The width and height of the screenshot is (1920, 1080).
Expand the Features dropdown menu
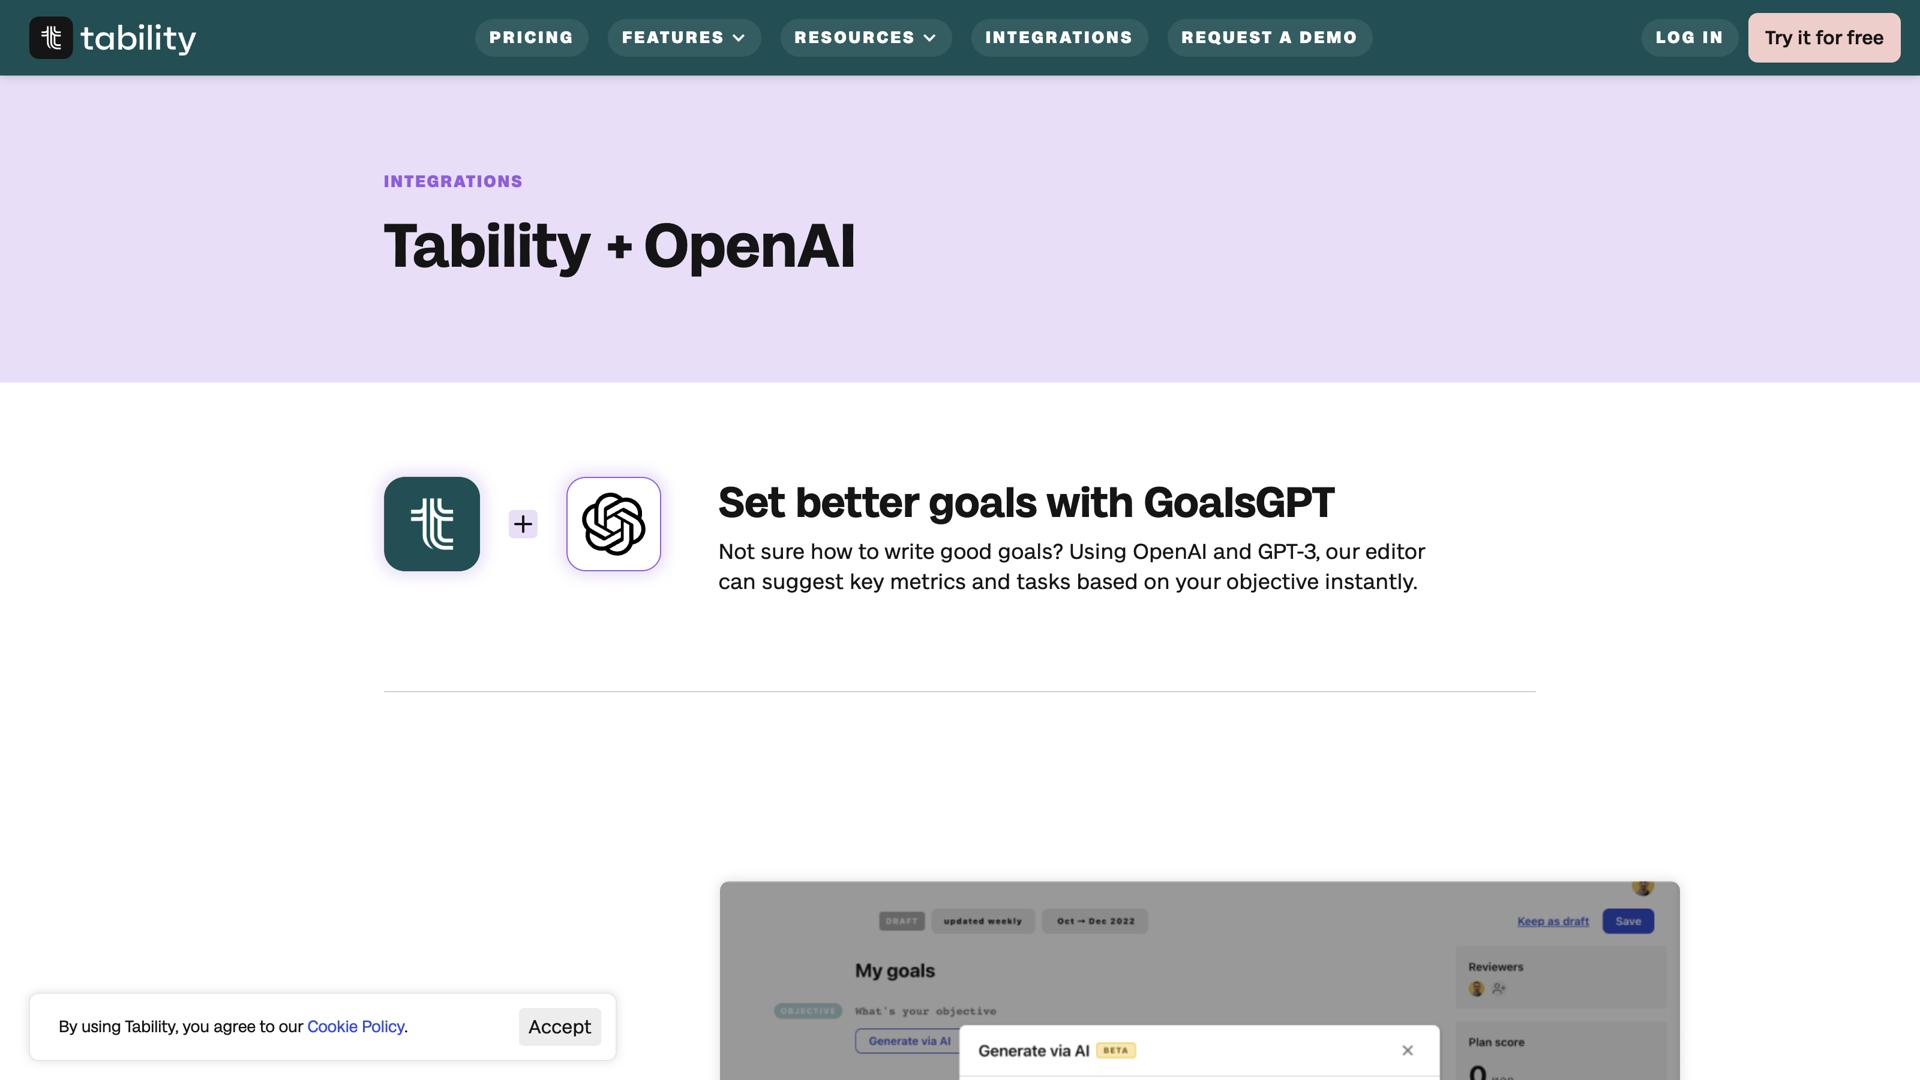[x=684, y=38]
